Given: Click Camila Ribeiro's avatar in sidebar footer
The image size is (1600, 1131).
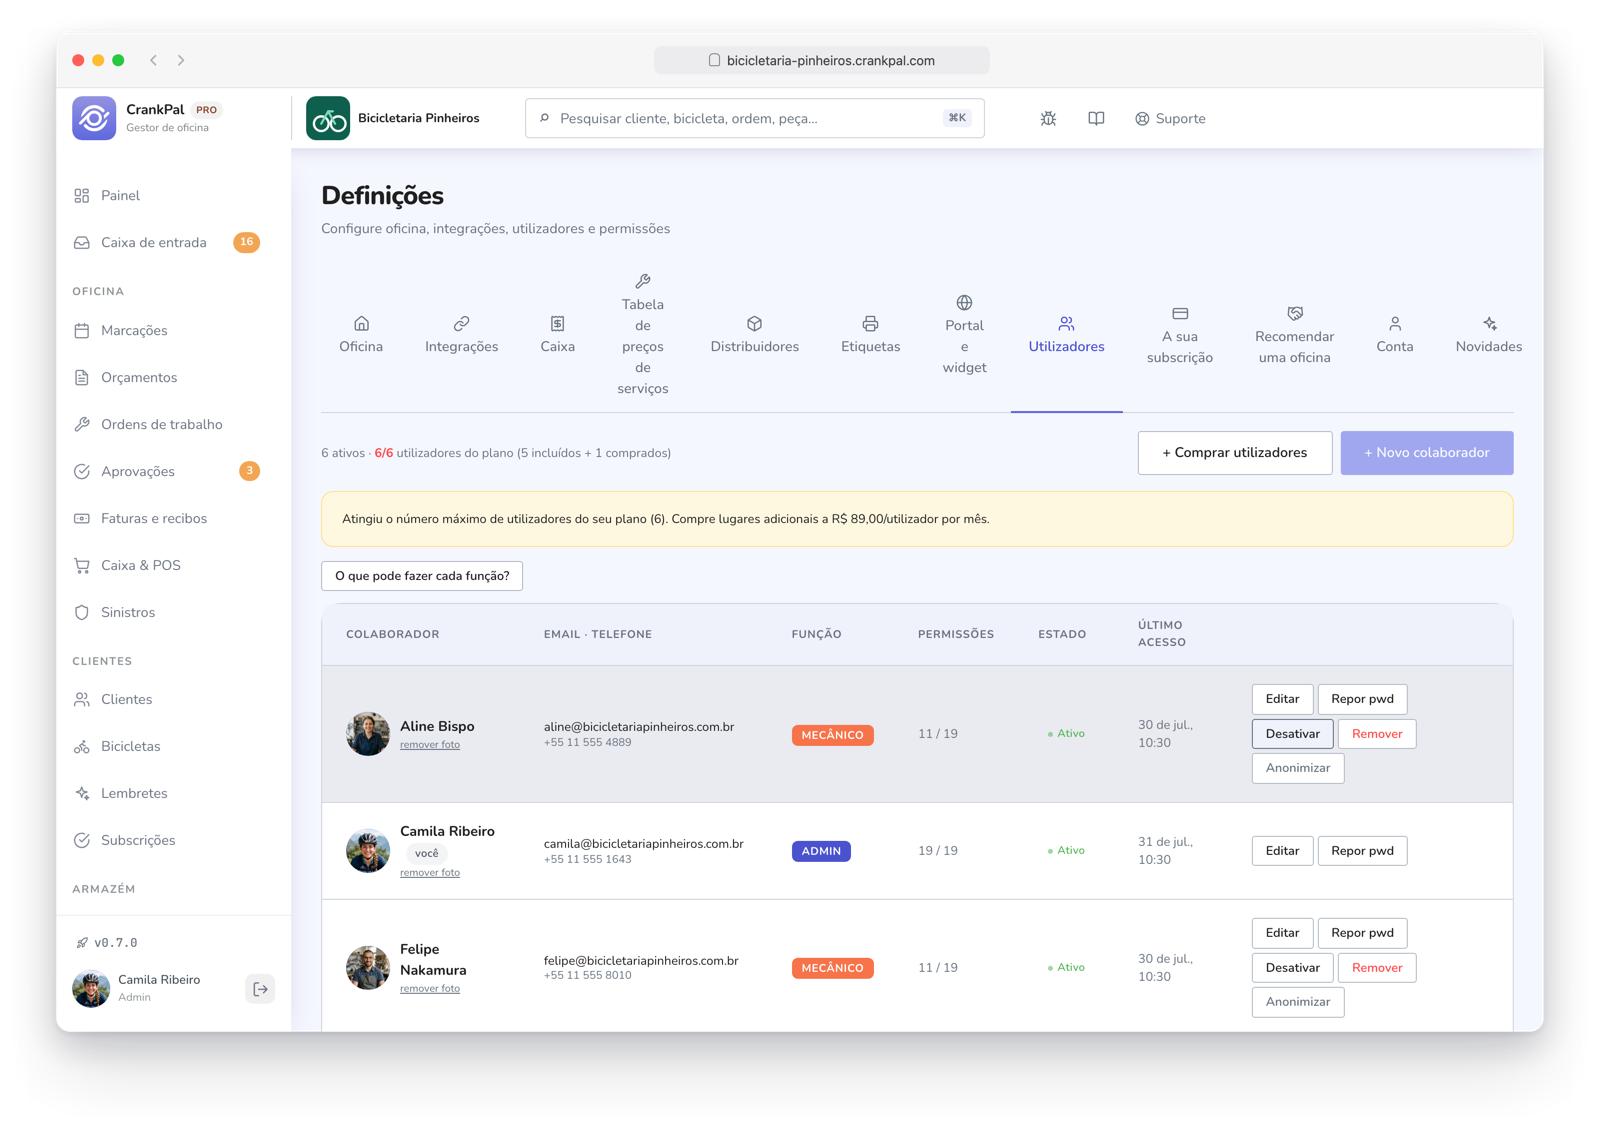Looking at the screenshot, I should pyautogui.click(x=91, y=989).
